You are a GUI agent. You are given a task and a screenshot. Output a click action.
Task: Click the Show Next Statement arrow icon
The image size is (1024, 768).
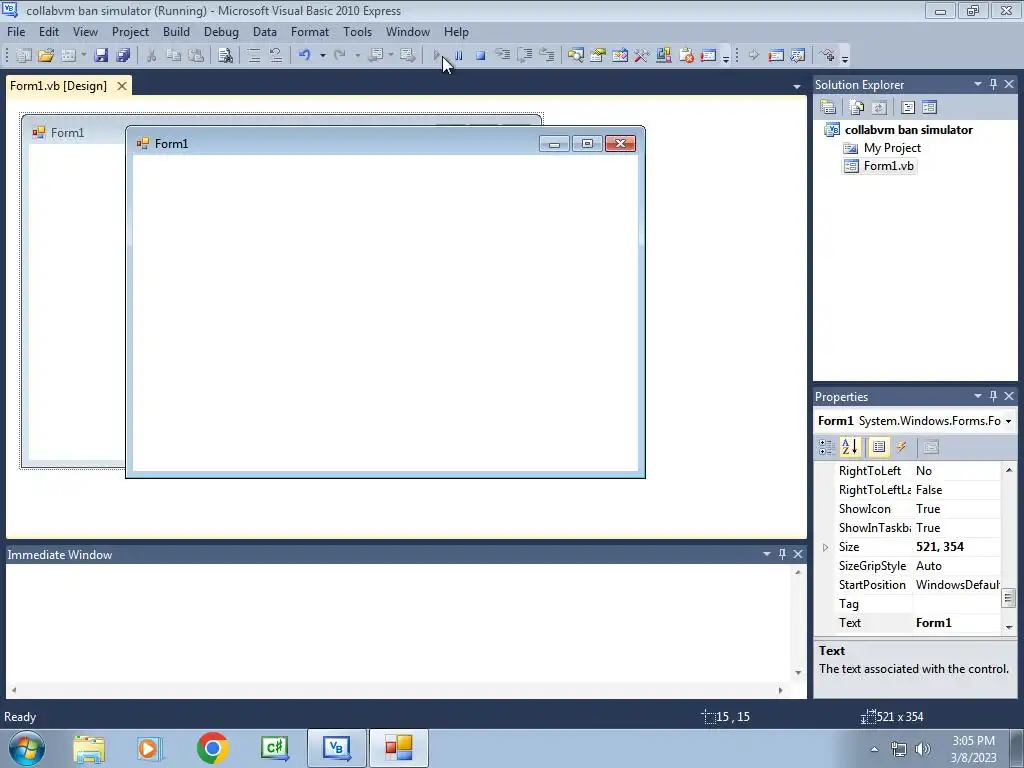pos(754,56)
